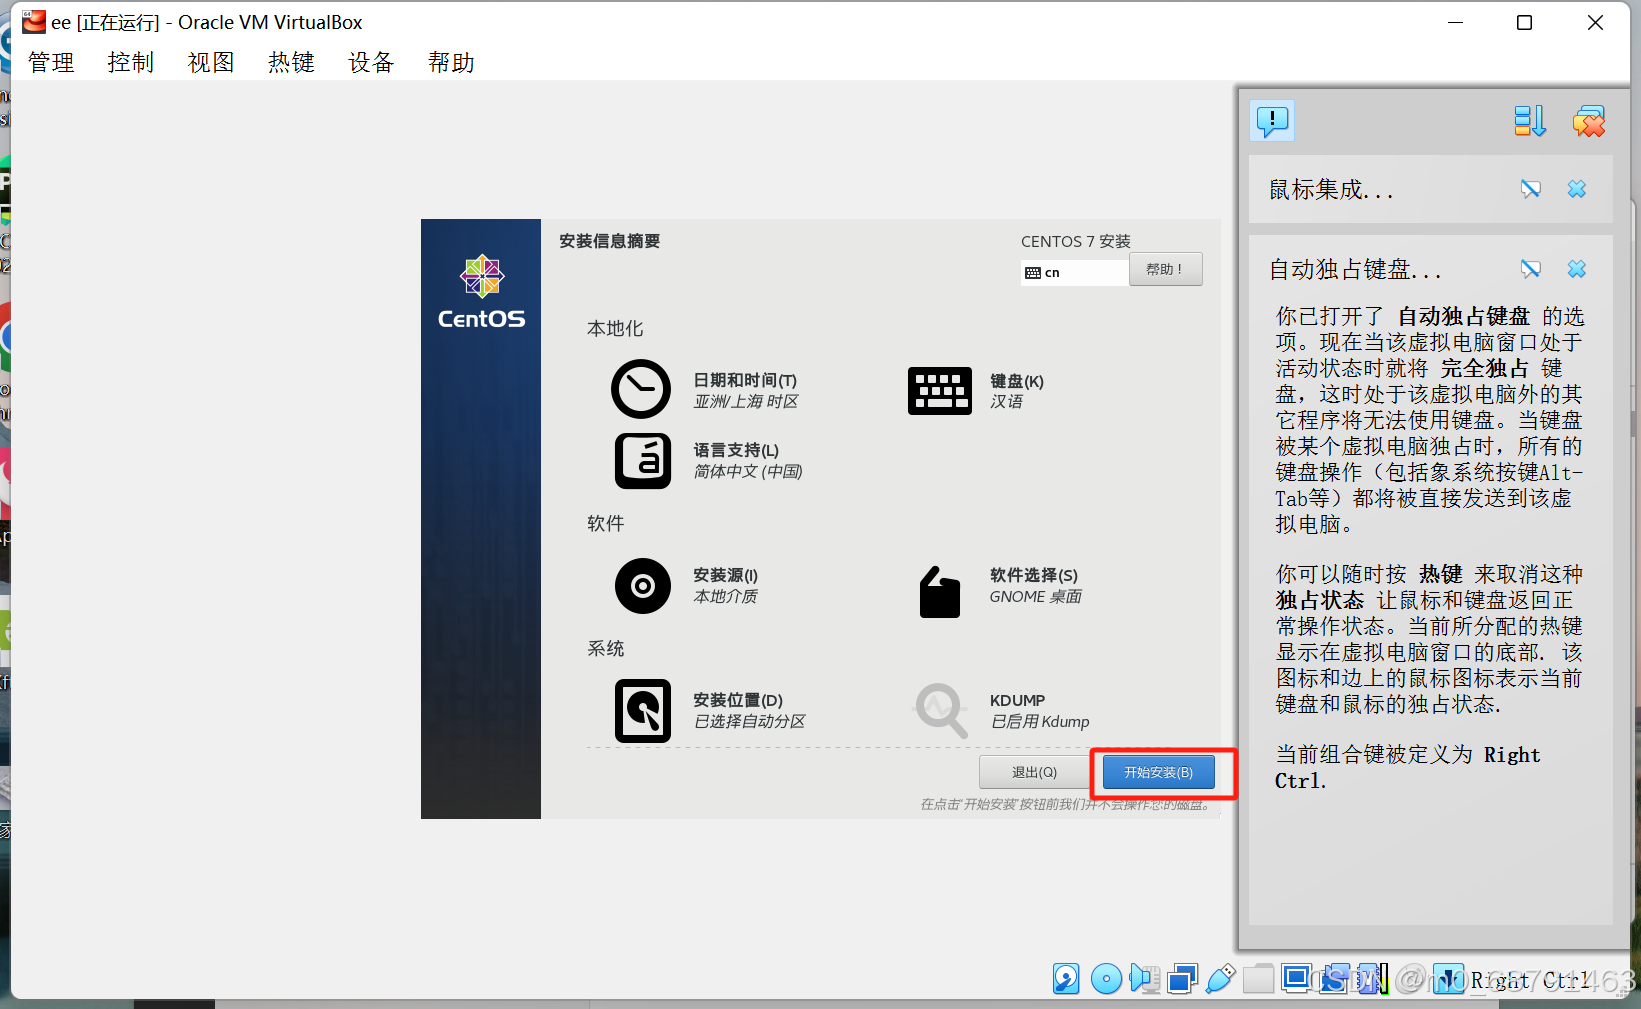Viewport: 1641px width, 1009px height.
Task: Click optical drive status icon
Action: pos(1106,978)
